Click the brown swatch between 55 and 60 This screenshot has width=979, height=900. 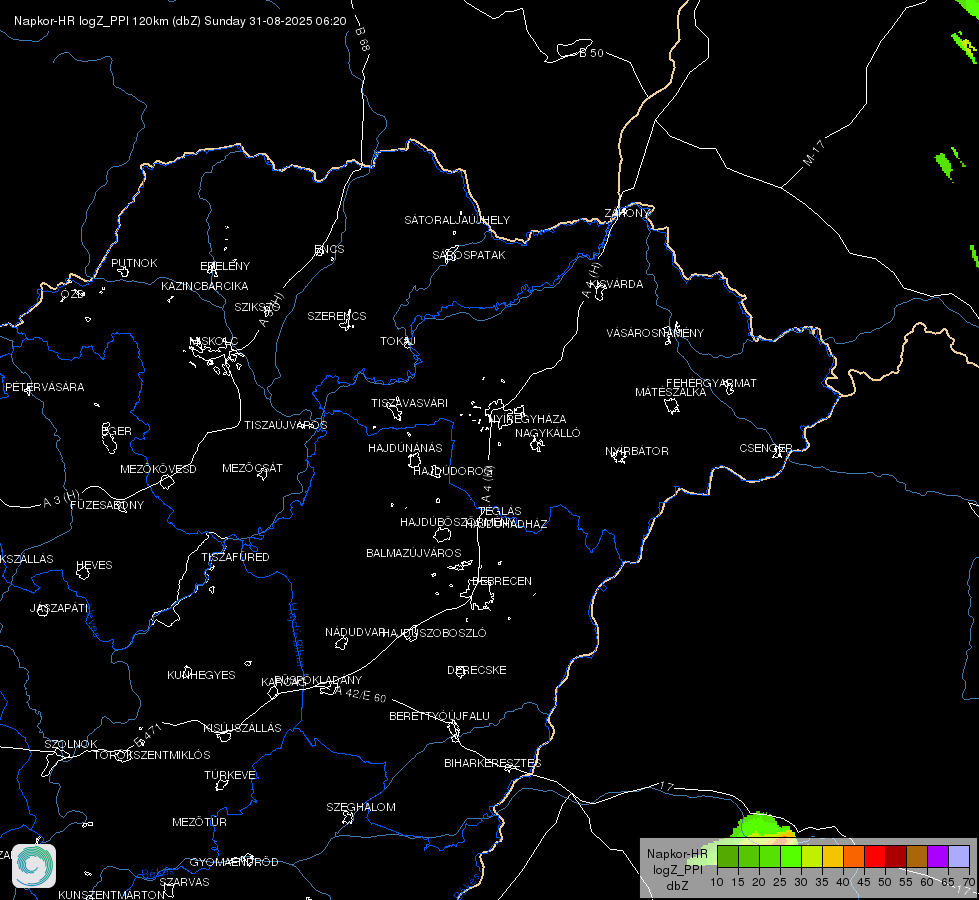[917, 856]
